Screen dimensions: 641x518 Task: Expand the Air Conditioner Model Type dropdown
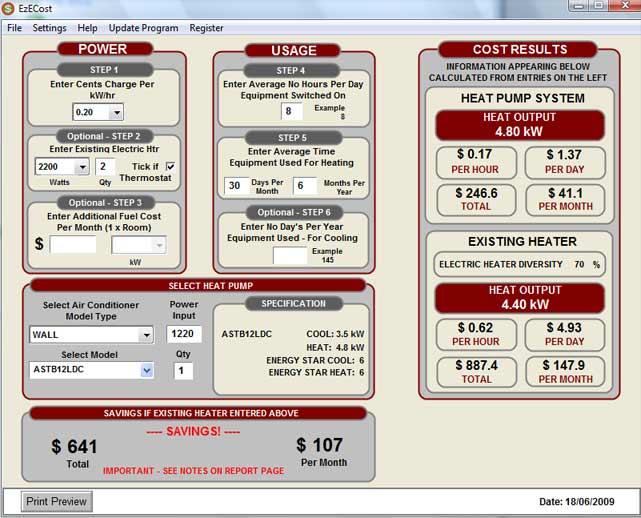pyautogui.click(x=146, y=335)
